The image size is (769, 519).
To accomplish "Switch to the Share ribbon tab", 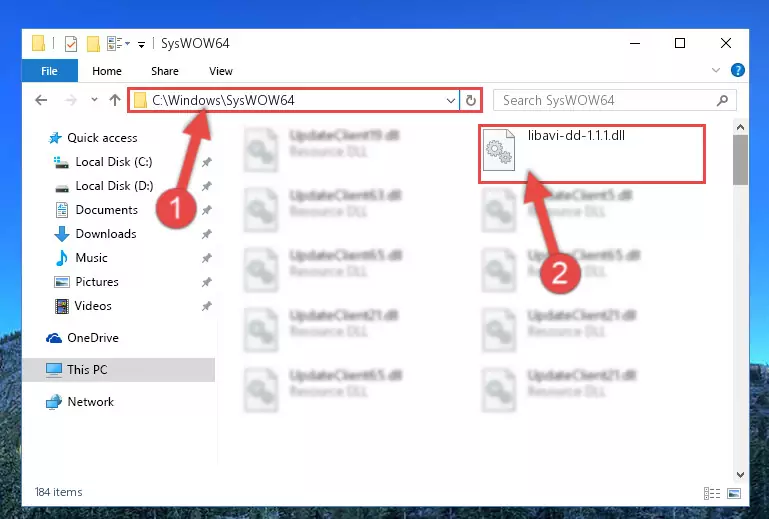I will point(165,71).
